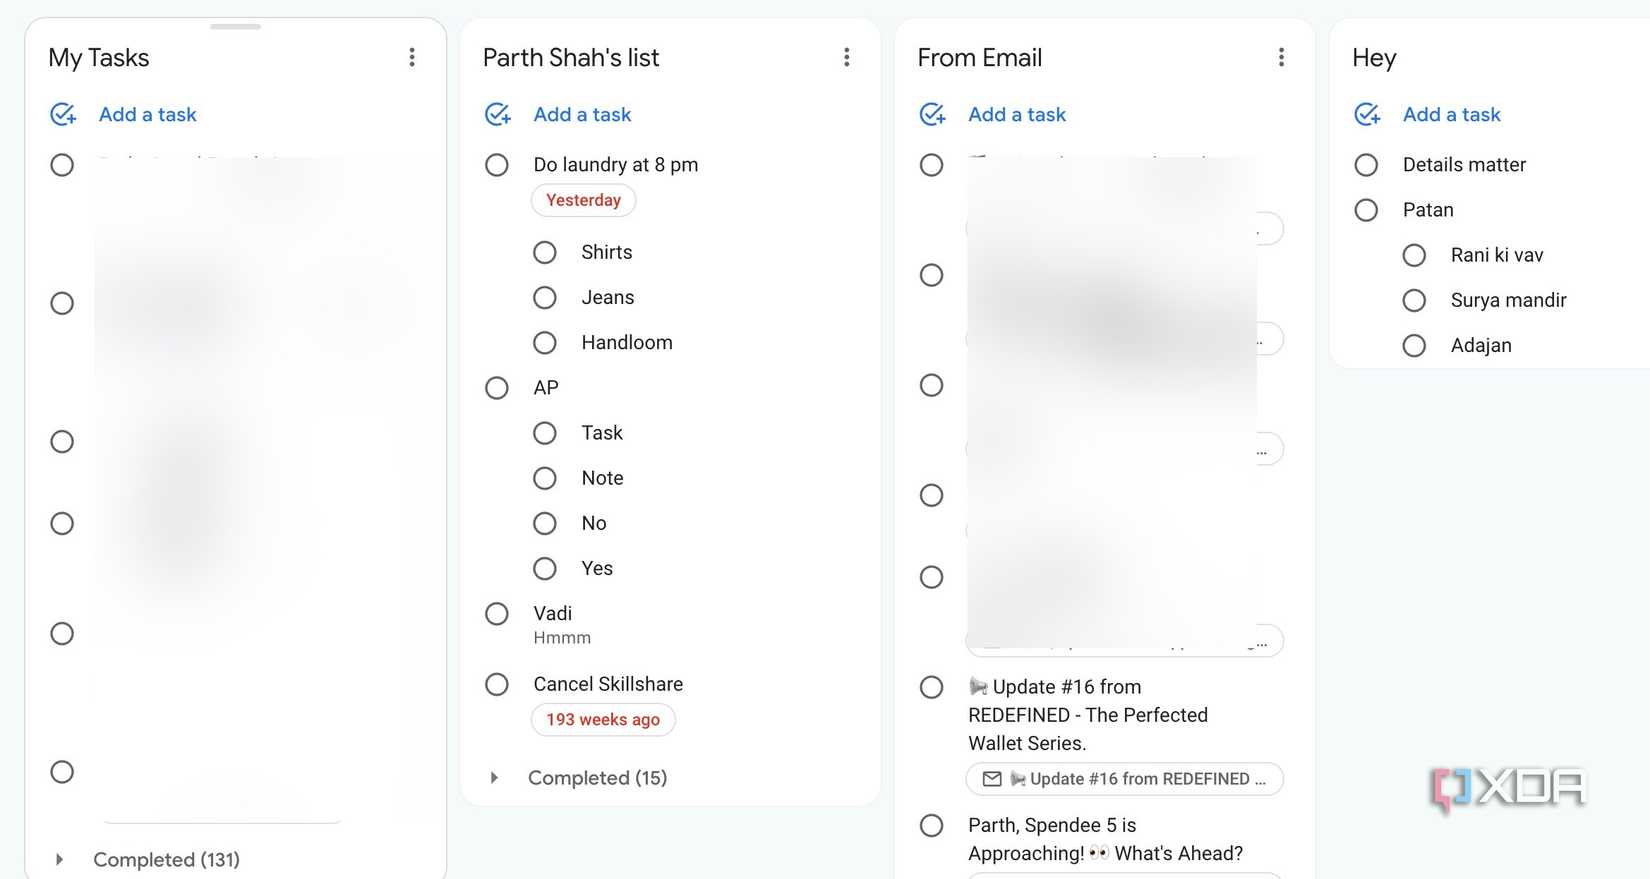
Task: Select the 'Patan' task in Hey list
Action: coord(1367,210)
